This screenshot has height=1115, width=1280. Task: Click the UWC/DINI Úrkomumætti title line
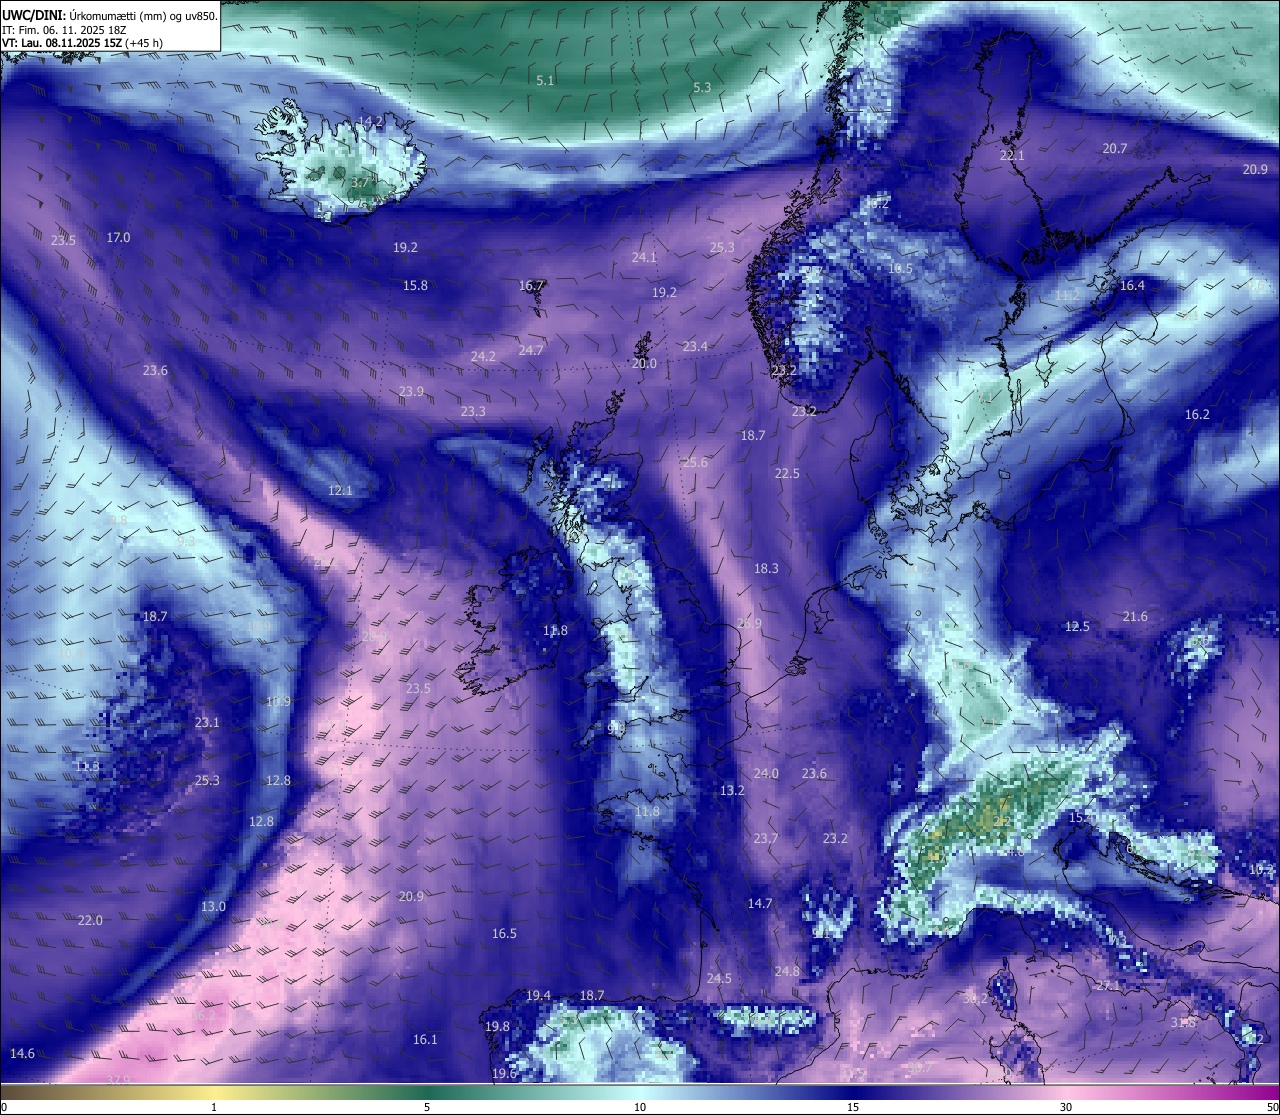pos(110,15)
